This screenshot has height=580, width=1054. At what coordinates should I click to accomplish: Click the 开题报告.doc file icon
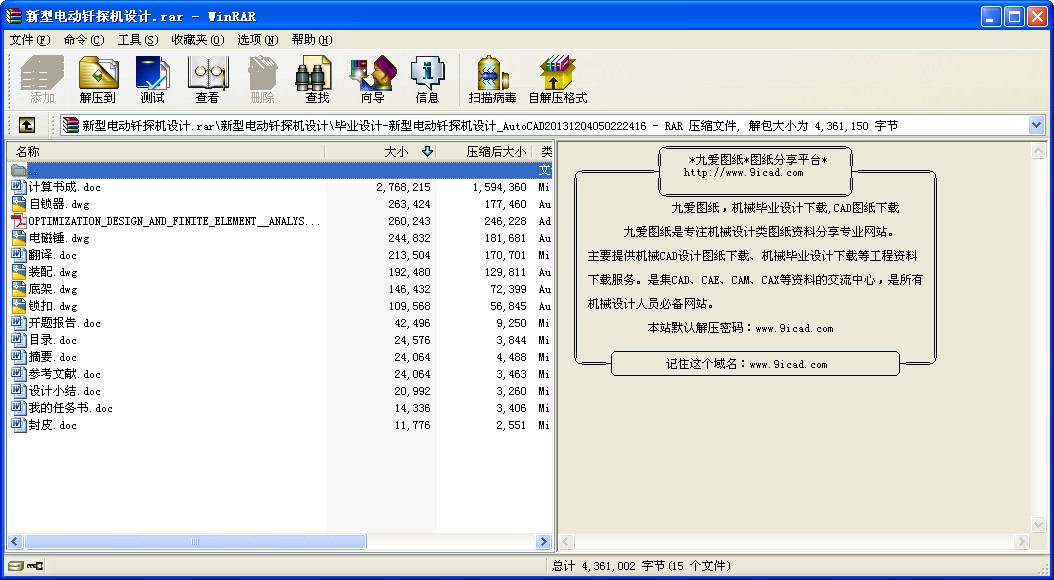tap(19, 323)
